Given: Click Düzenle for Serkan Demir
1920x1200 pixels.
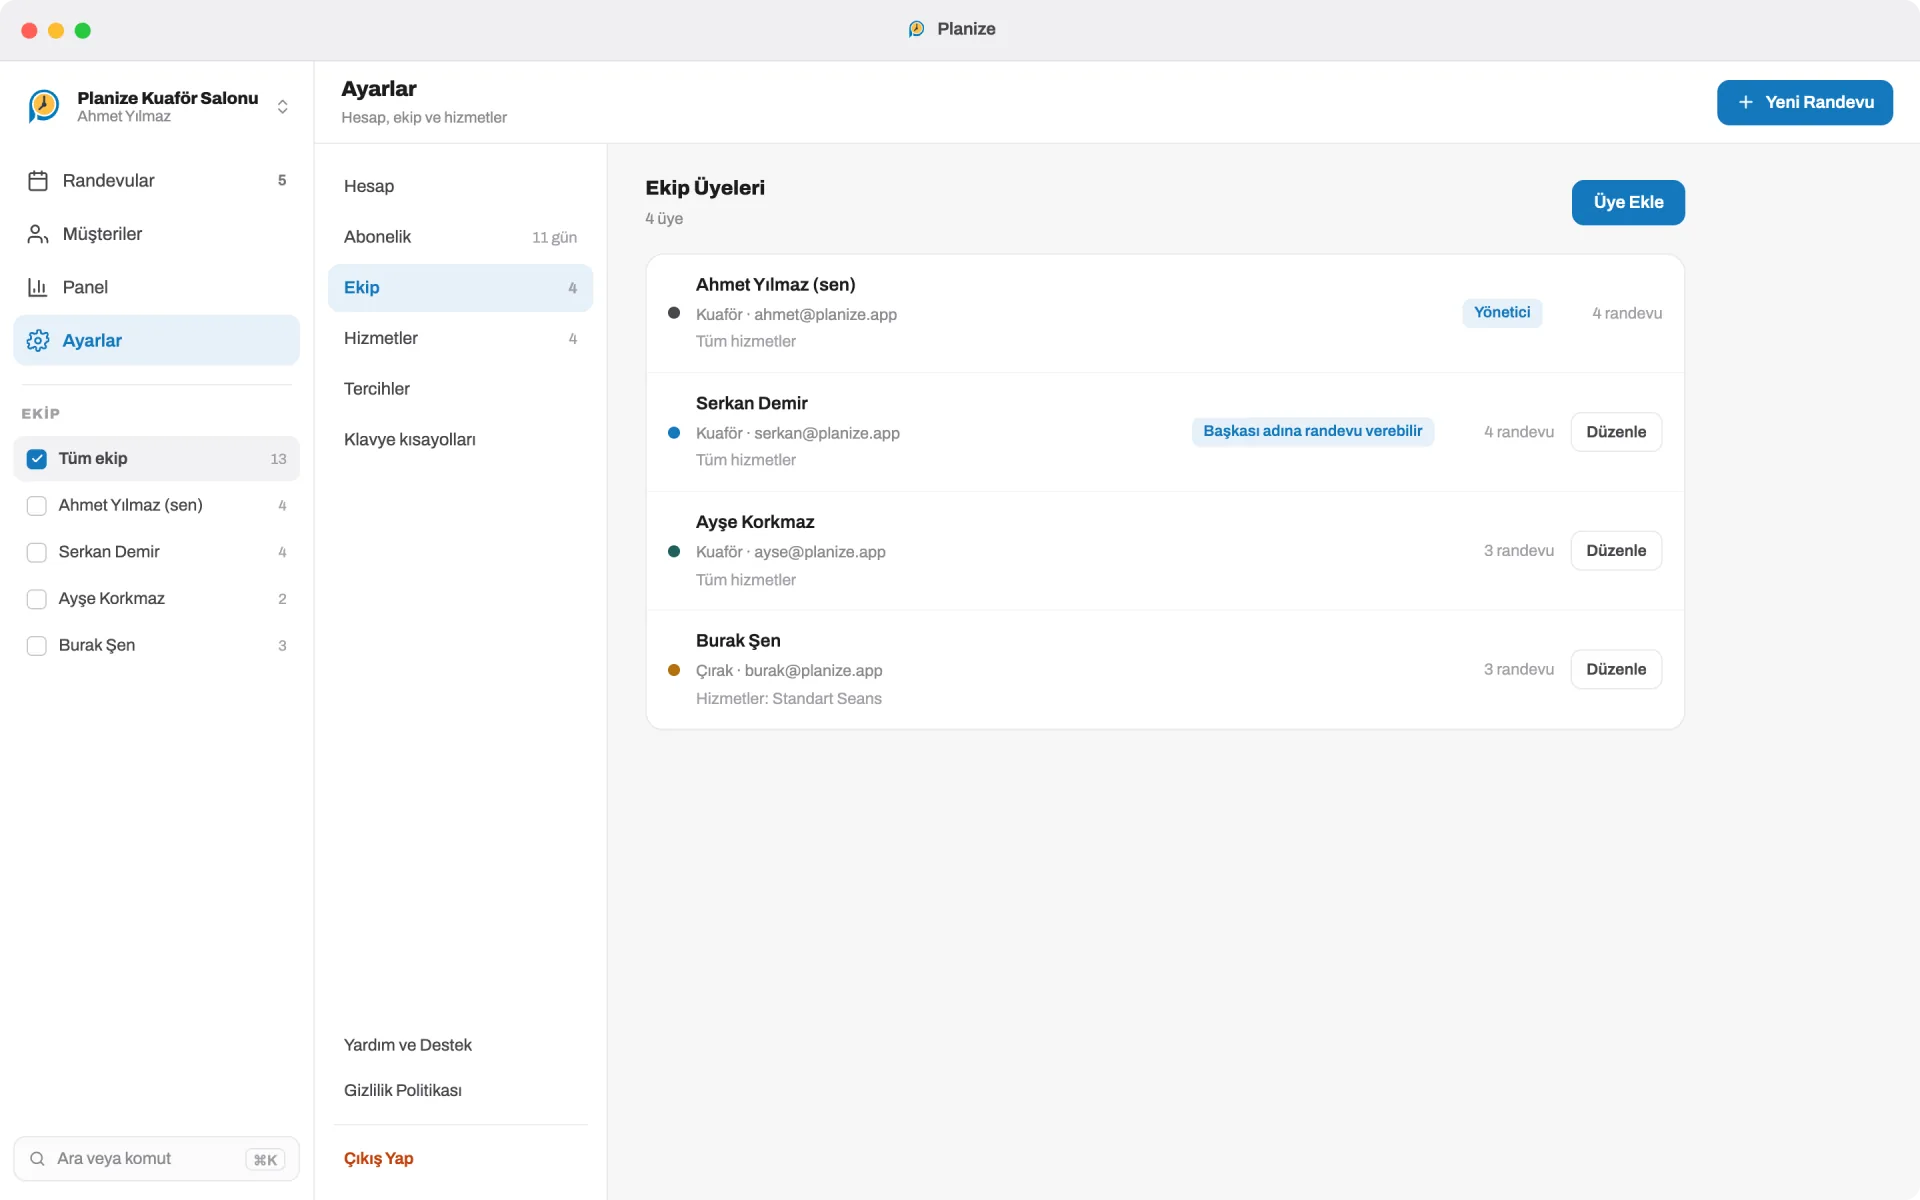Looking at the screenshot, I should pyautogui.click(x=1616, y=432).
